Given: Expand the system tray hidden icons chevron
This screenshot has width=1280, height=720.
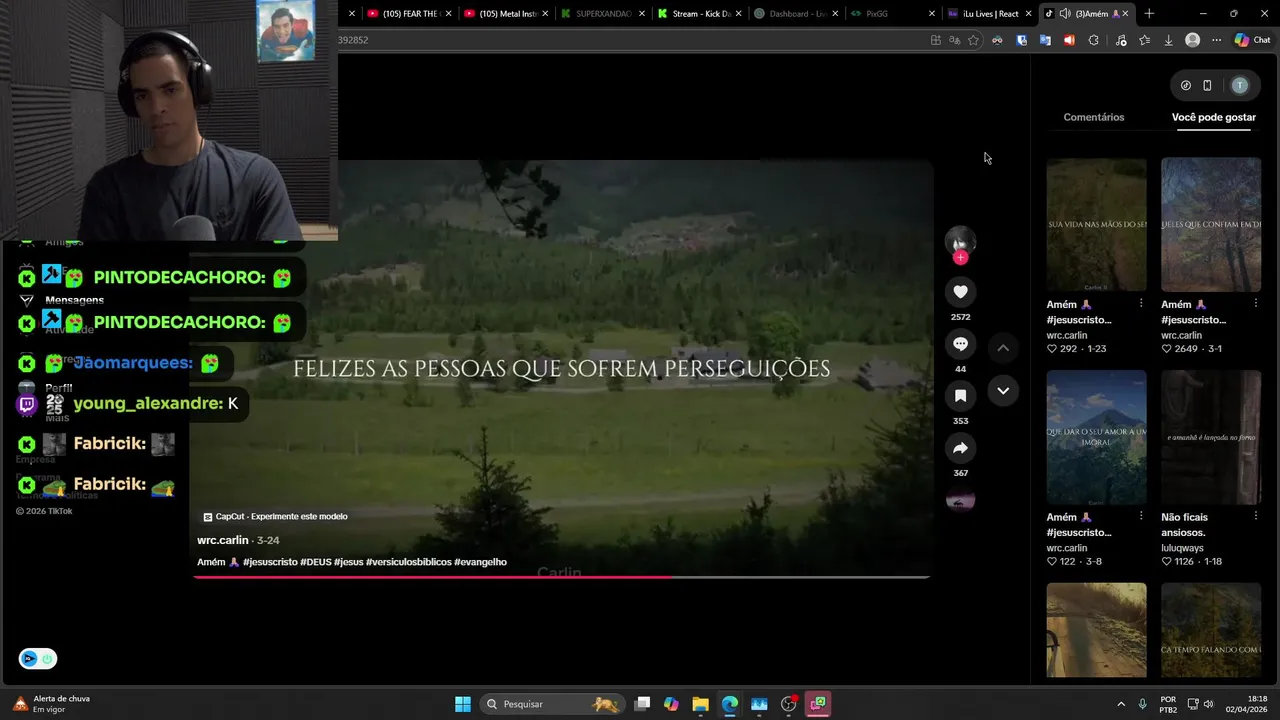Looking at the screenshot, I should pyautogui.click(x=1121, y=704).
